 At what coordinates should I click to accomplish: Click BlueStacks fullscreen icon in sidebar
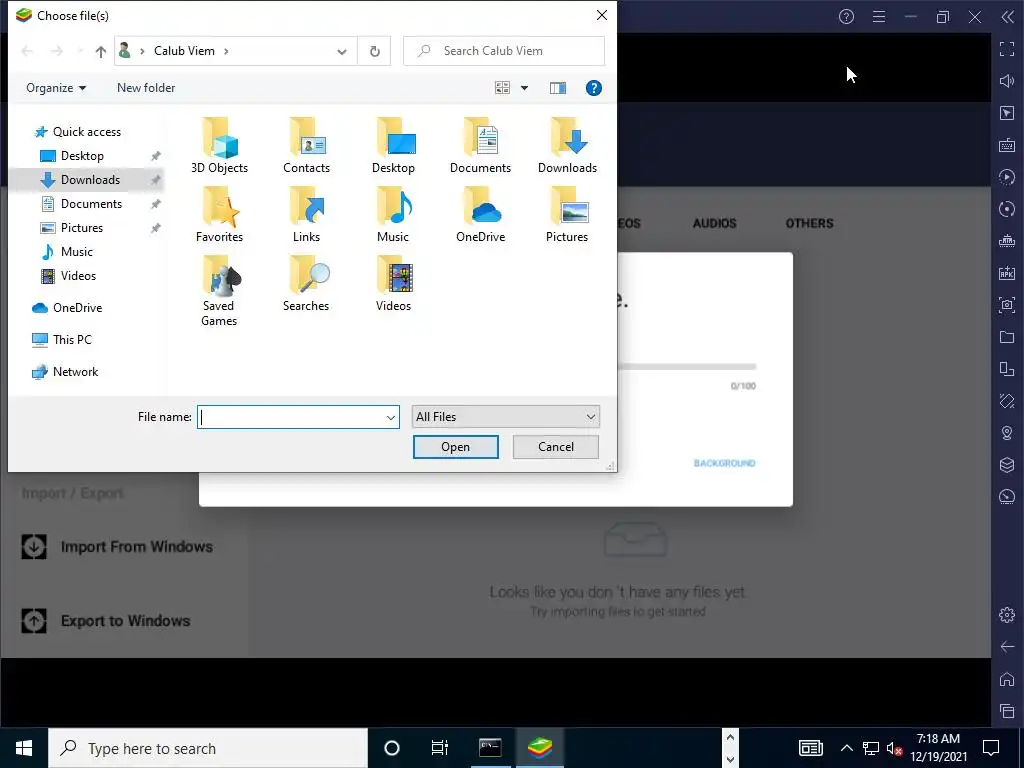pos(1007,49)
